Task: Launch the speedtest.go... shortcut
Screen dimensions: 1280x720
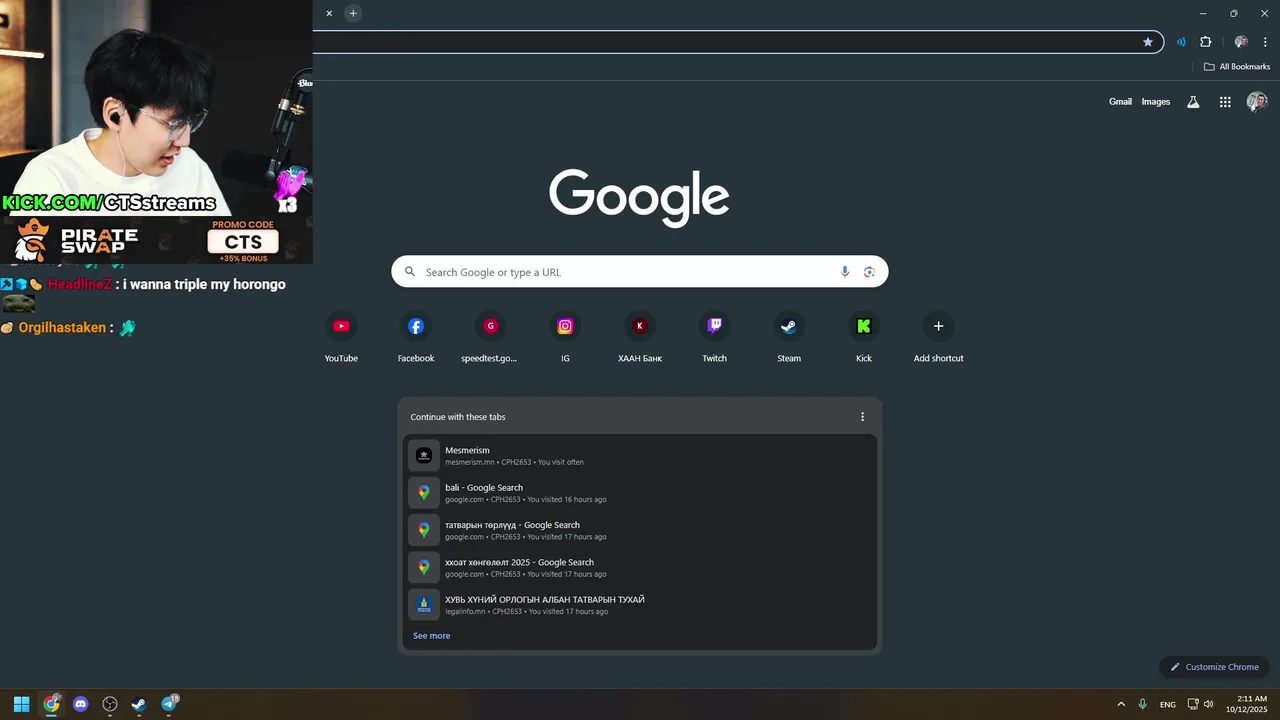Action: [x=490, y=338]
